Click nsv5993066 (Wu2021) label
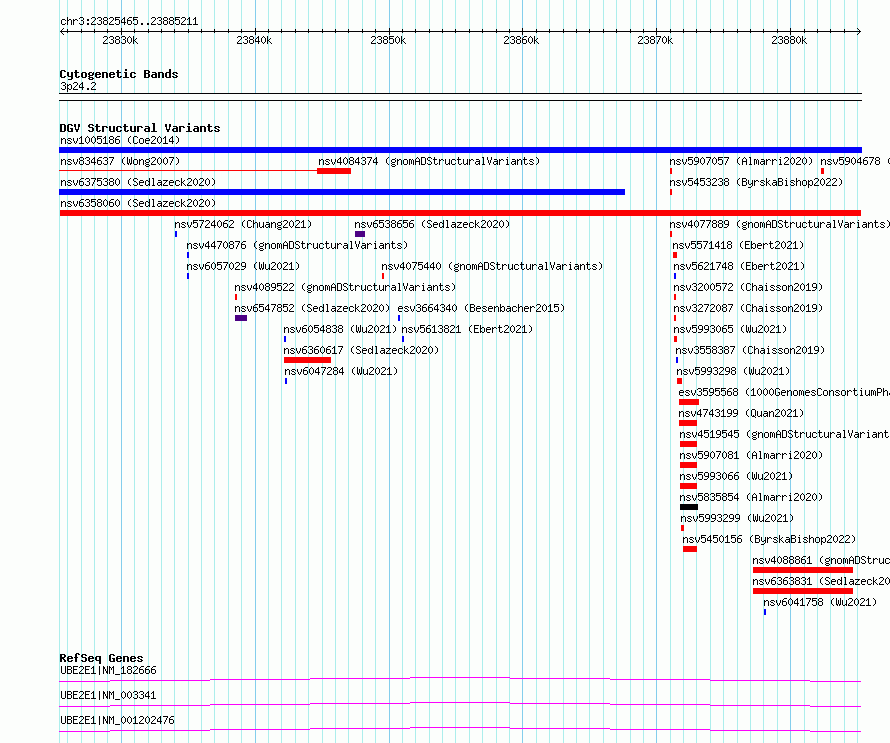This screenshot has width=890, height=743. (736, 476)
